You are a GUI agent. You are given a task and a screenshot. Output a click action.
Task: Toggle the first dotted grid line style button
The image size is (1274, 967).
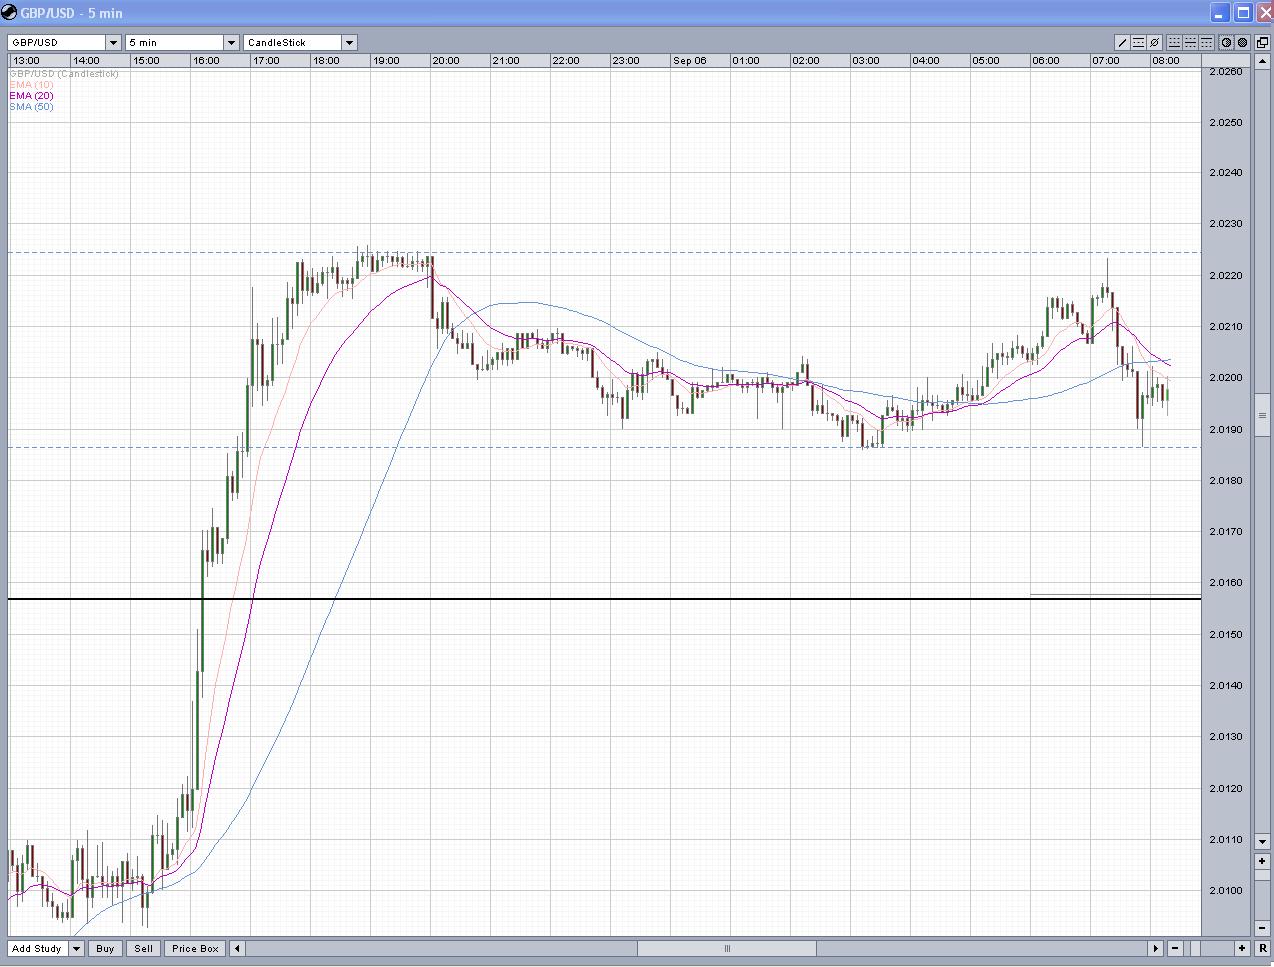[1174, 42]
